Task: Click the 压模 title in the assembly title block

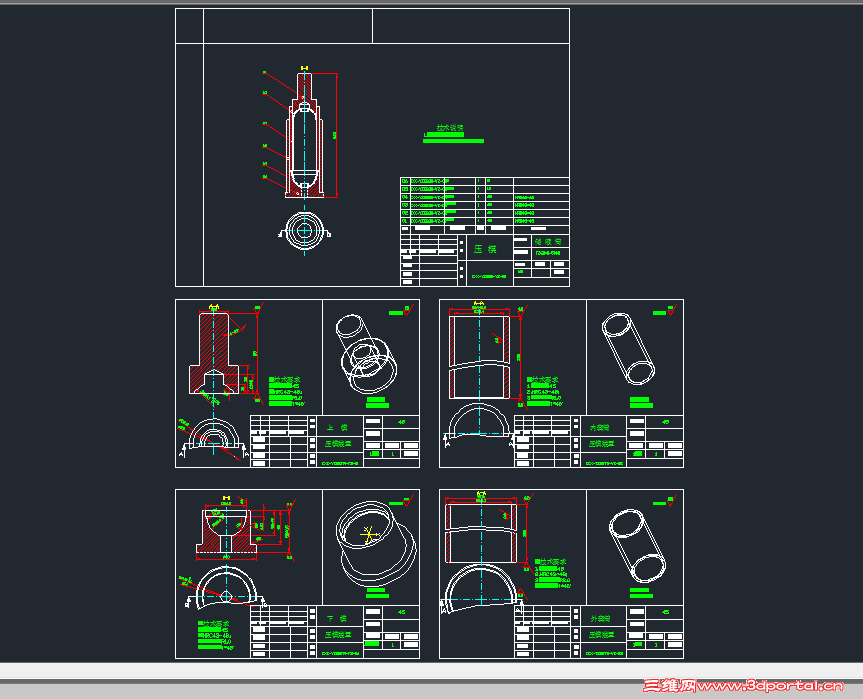Action: pyautogui.click(x=485, y=249)
